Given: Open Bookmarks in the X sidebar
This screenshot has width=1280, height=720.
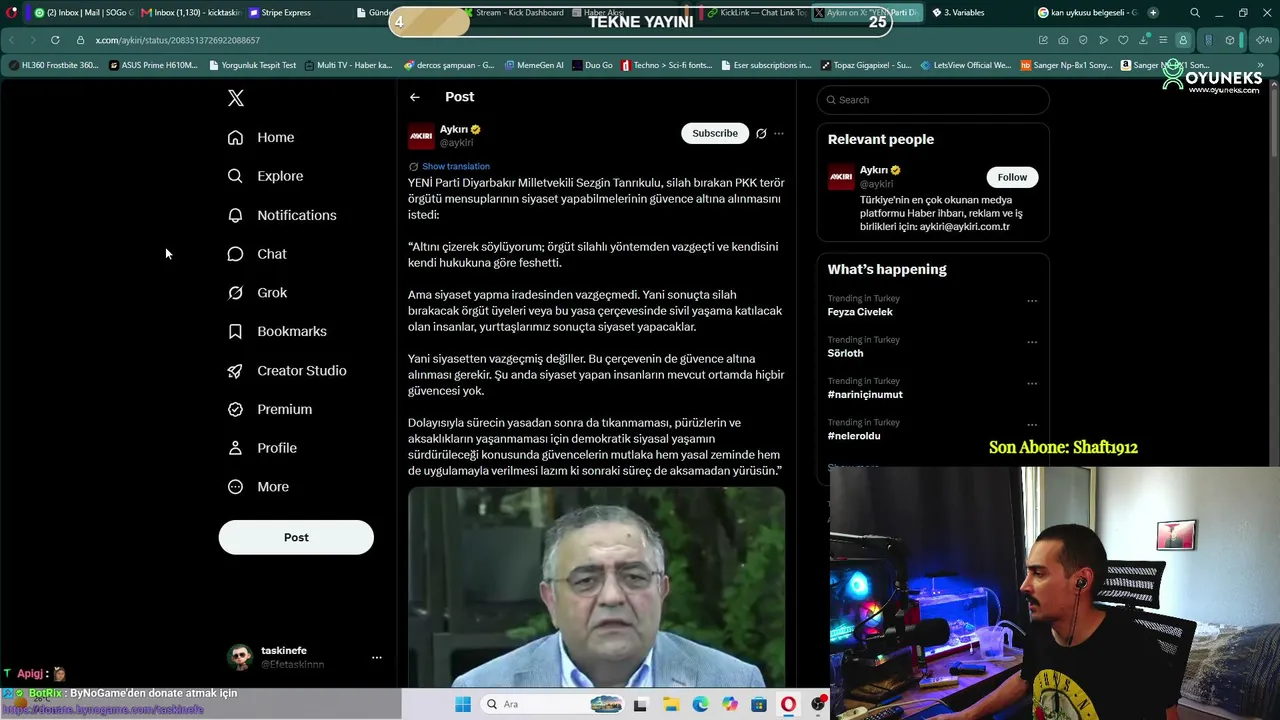Looking at the screenshot, I should (277, 331).
